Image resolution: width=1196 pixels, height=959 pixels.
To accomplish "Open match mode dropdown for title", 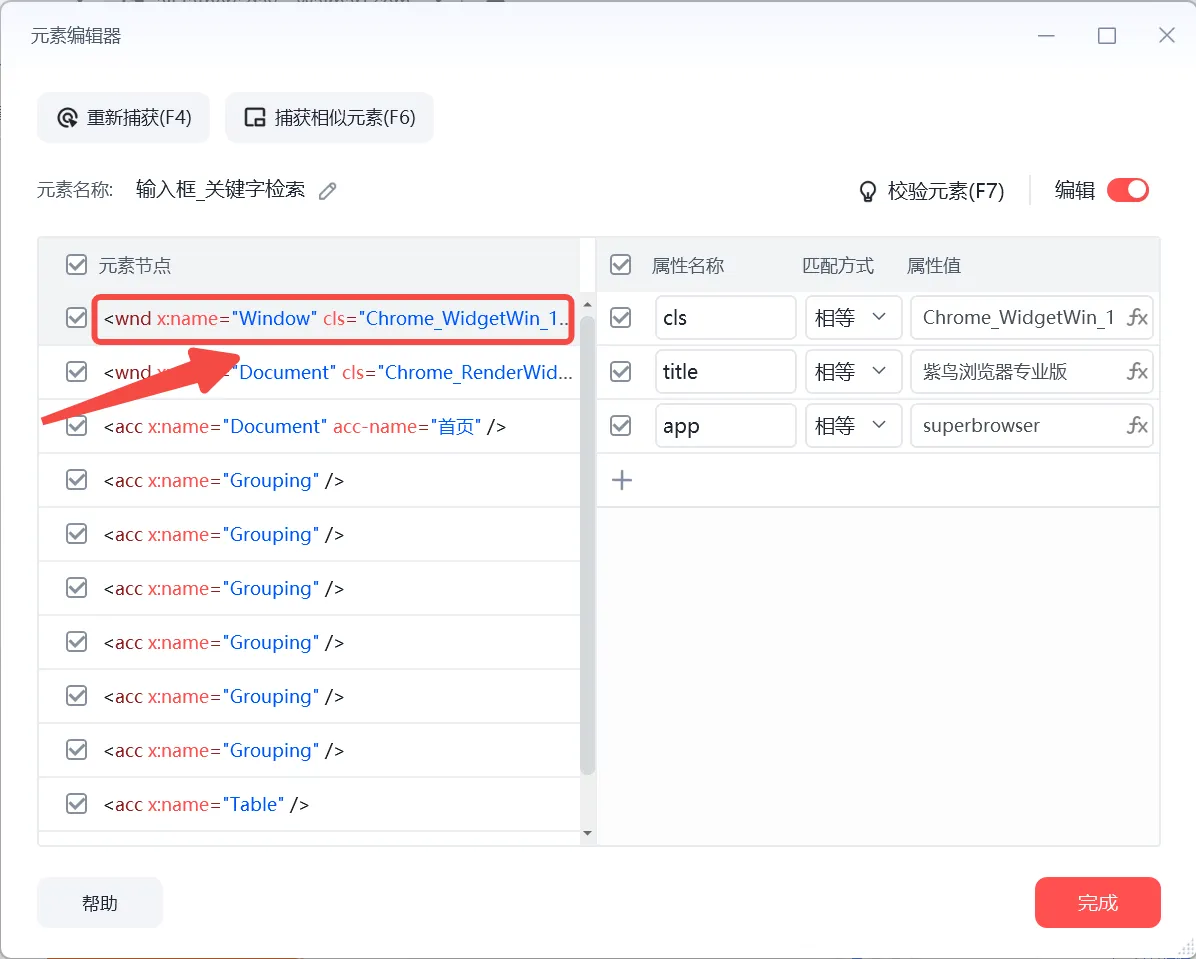I will (854, 372).
